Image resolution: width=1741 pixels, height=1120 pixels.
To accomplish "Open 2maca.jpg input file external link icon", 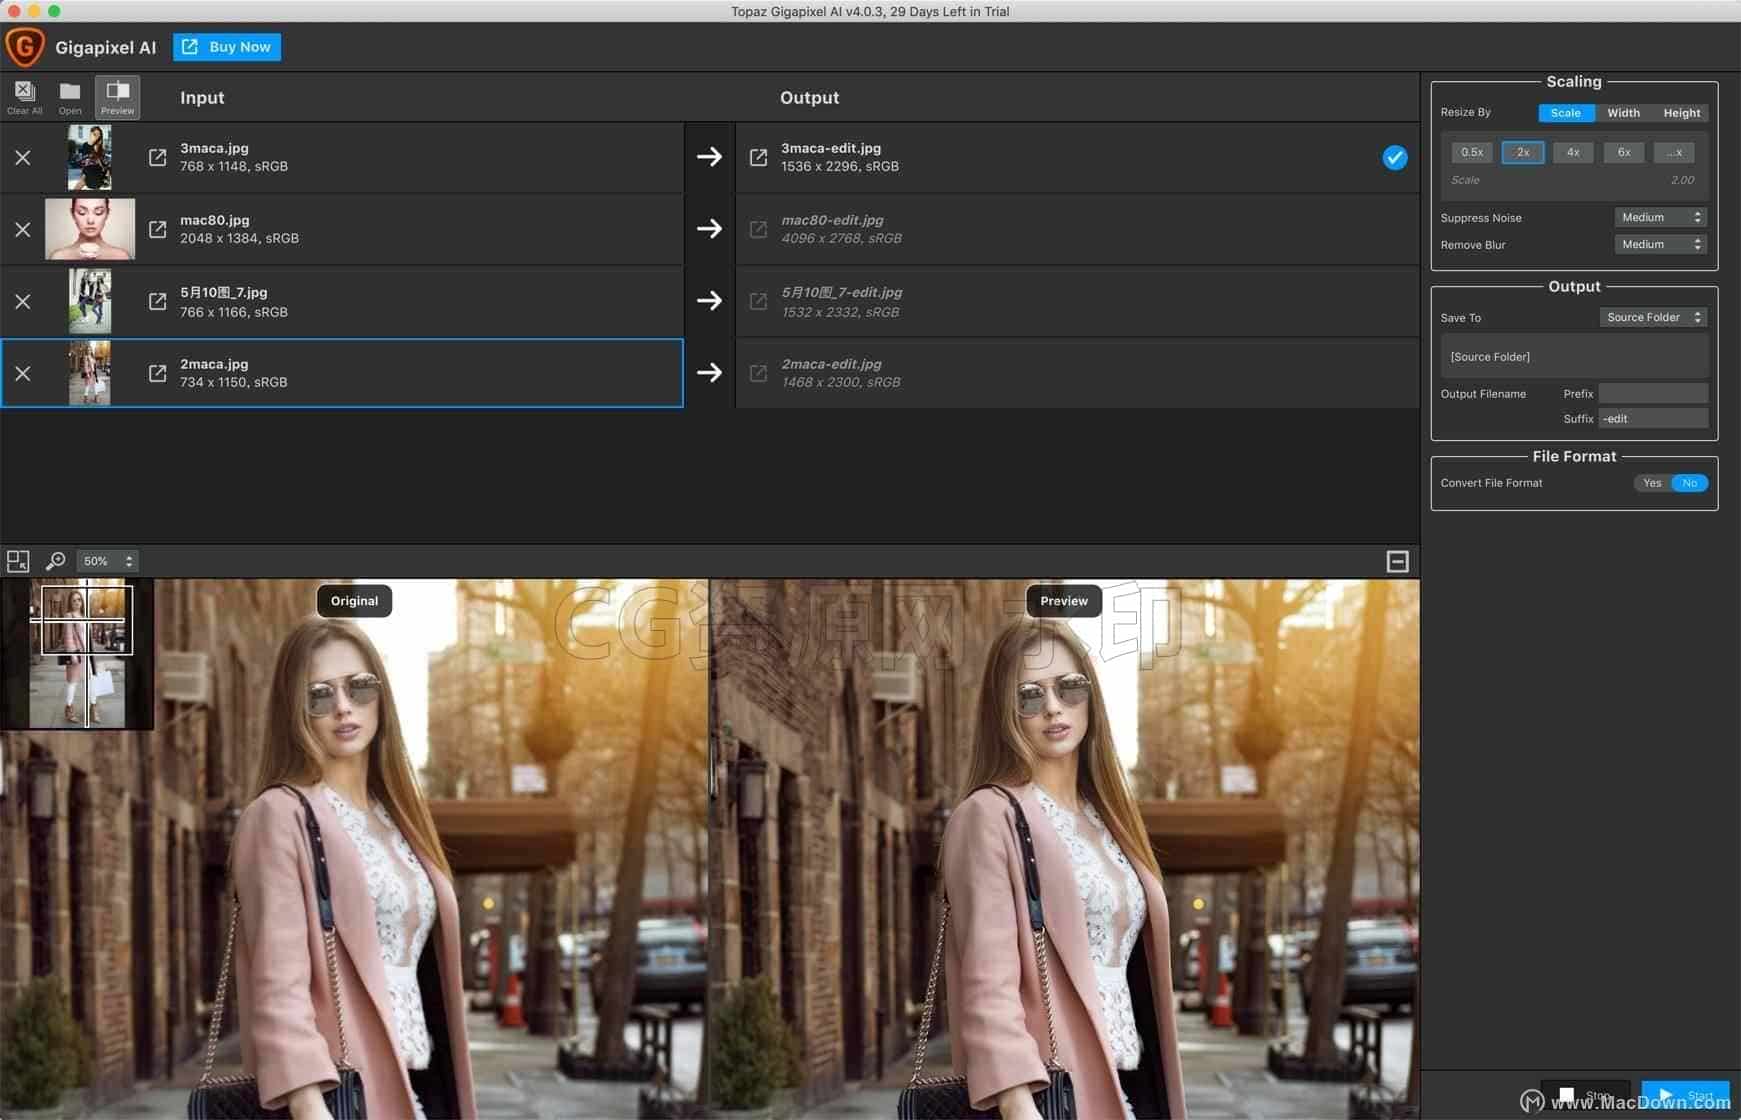I will click(x=158, y=373).
